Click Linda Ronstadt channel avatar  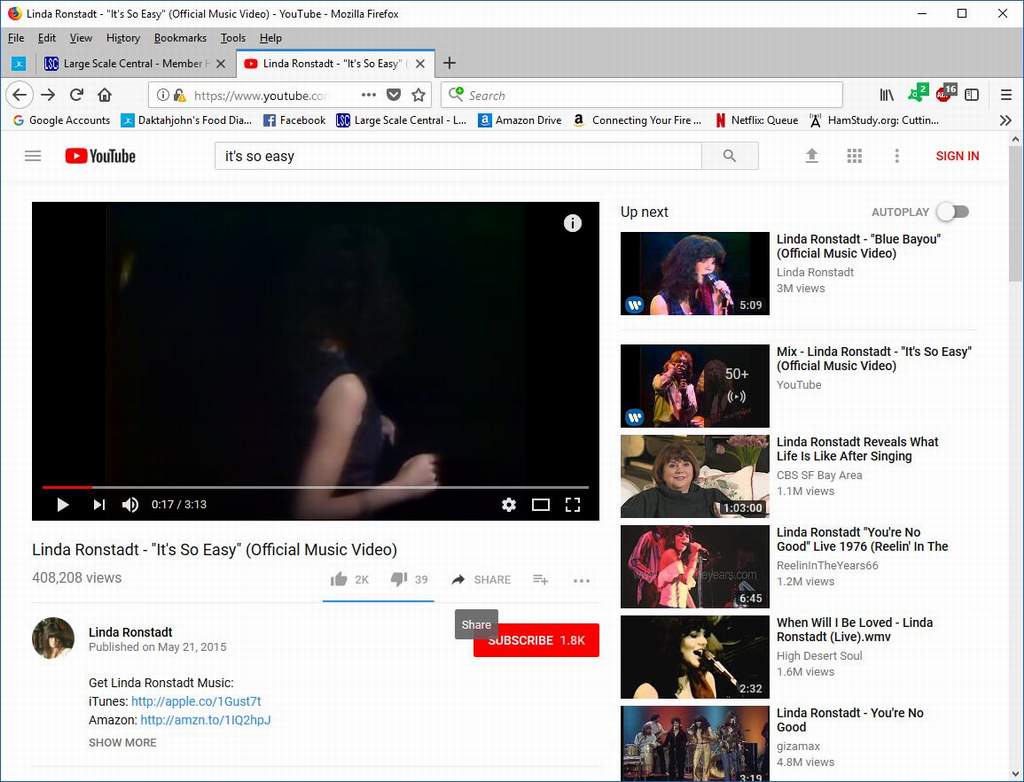click(x=53, y=638)
